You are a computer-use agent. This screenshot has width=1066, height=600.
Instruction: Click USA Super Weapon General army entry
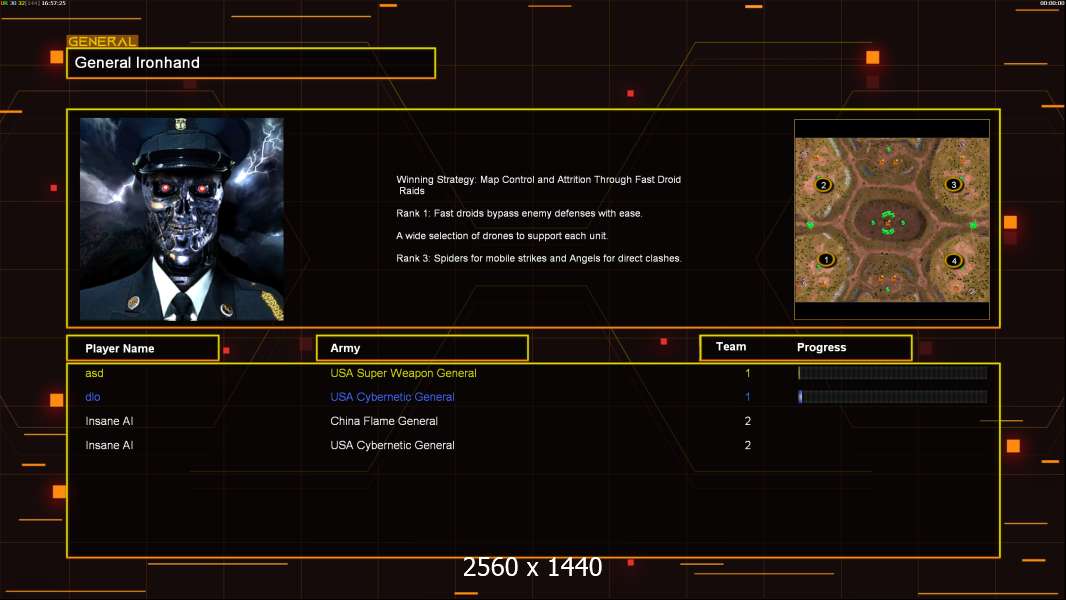[403, 373]
